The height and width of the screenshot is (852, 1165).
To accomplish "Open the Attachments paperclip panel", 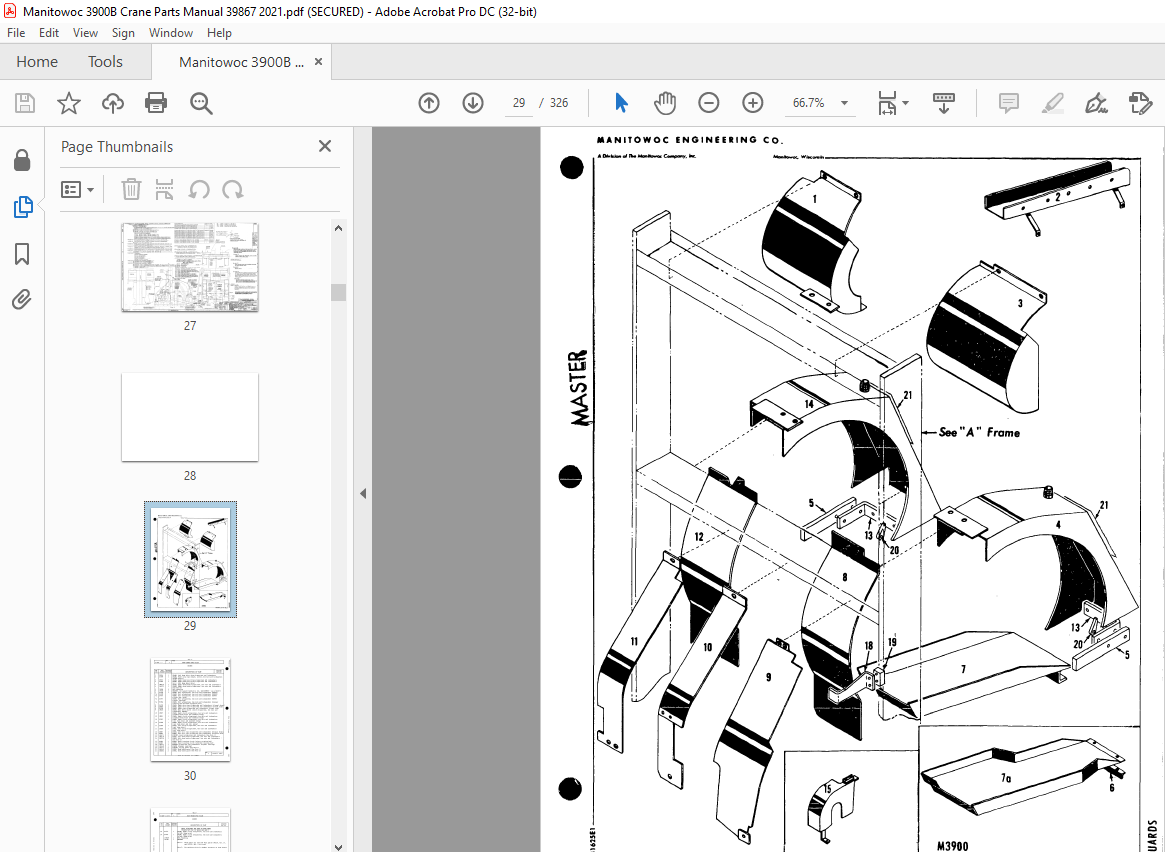I will click(22, 300).
